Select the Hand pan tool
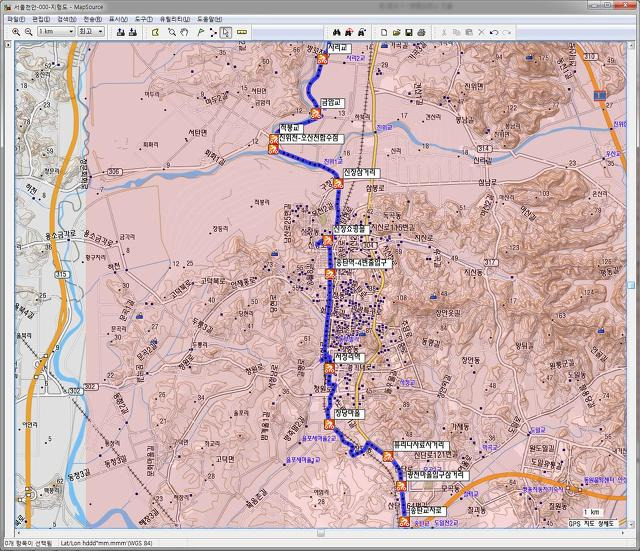The image size is (640, 551). pos(184,32)
